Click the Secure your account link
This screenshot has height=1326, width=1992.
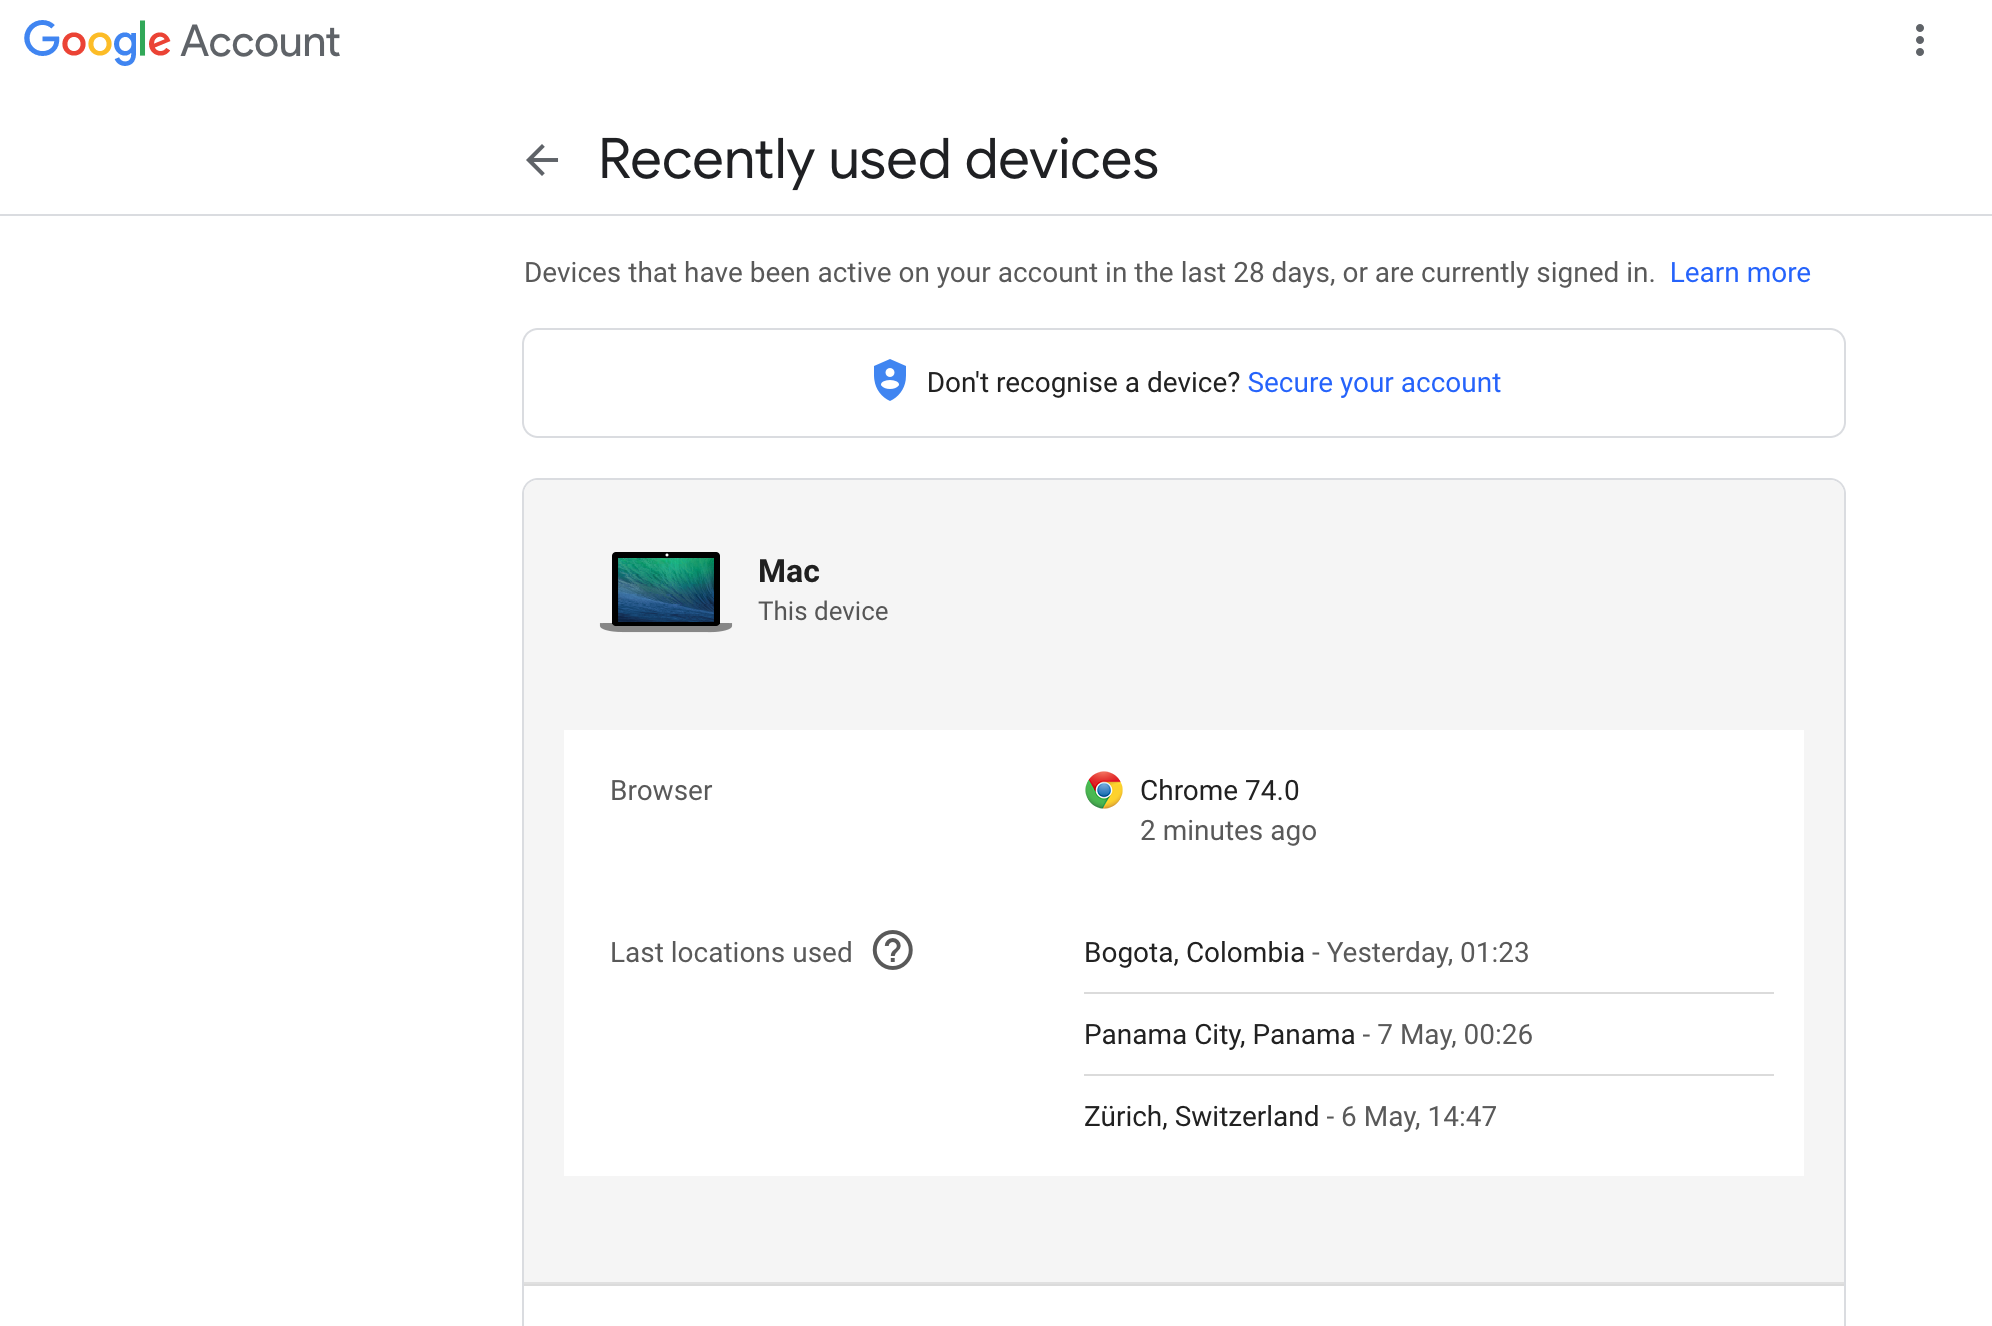point(1374,382)
